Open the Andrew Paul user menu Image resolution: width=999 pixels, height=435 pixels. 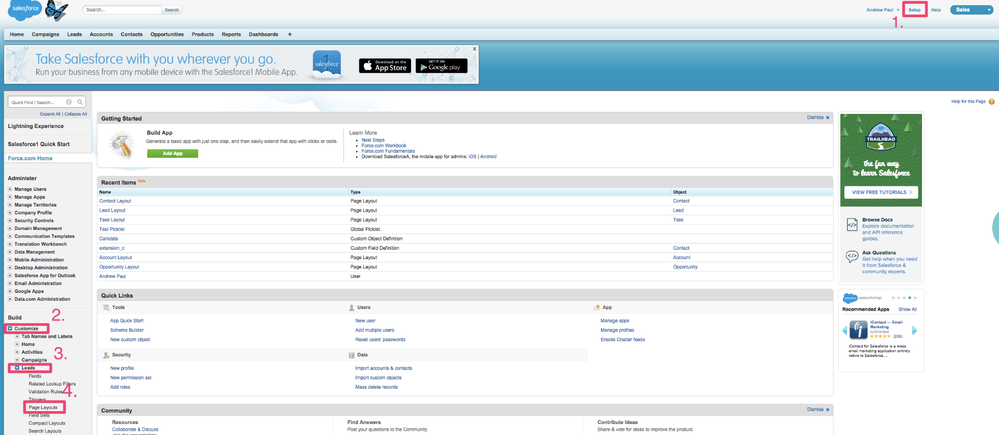click(x=883, y=10)
